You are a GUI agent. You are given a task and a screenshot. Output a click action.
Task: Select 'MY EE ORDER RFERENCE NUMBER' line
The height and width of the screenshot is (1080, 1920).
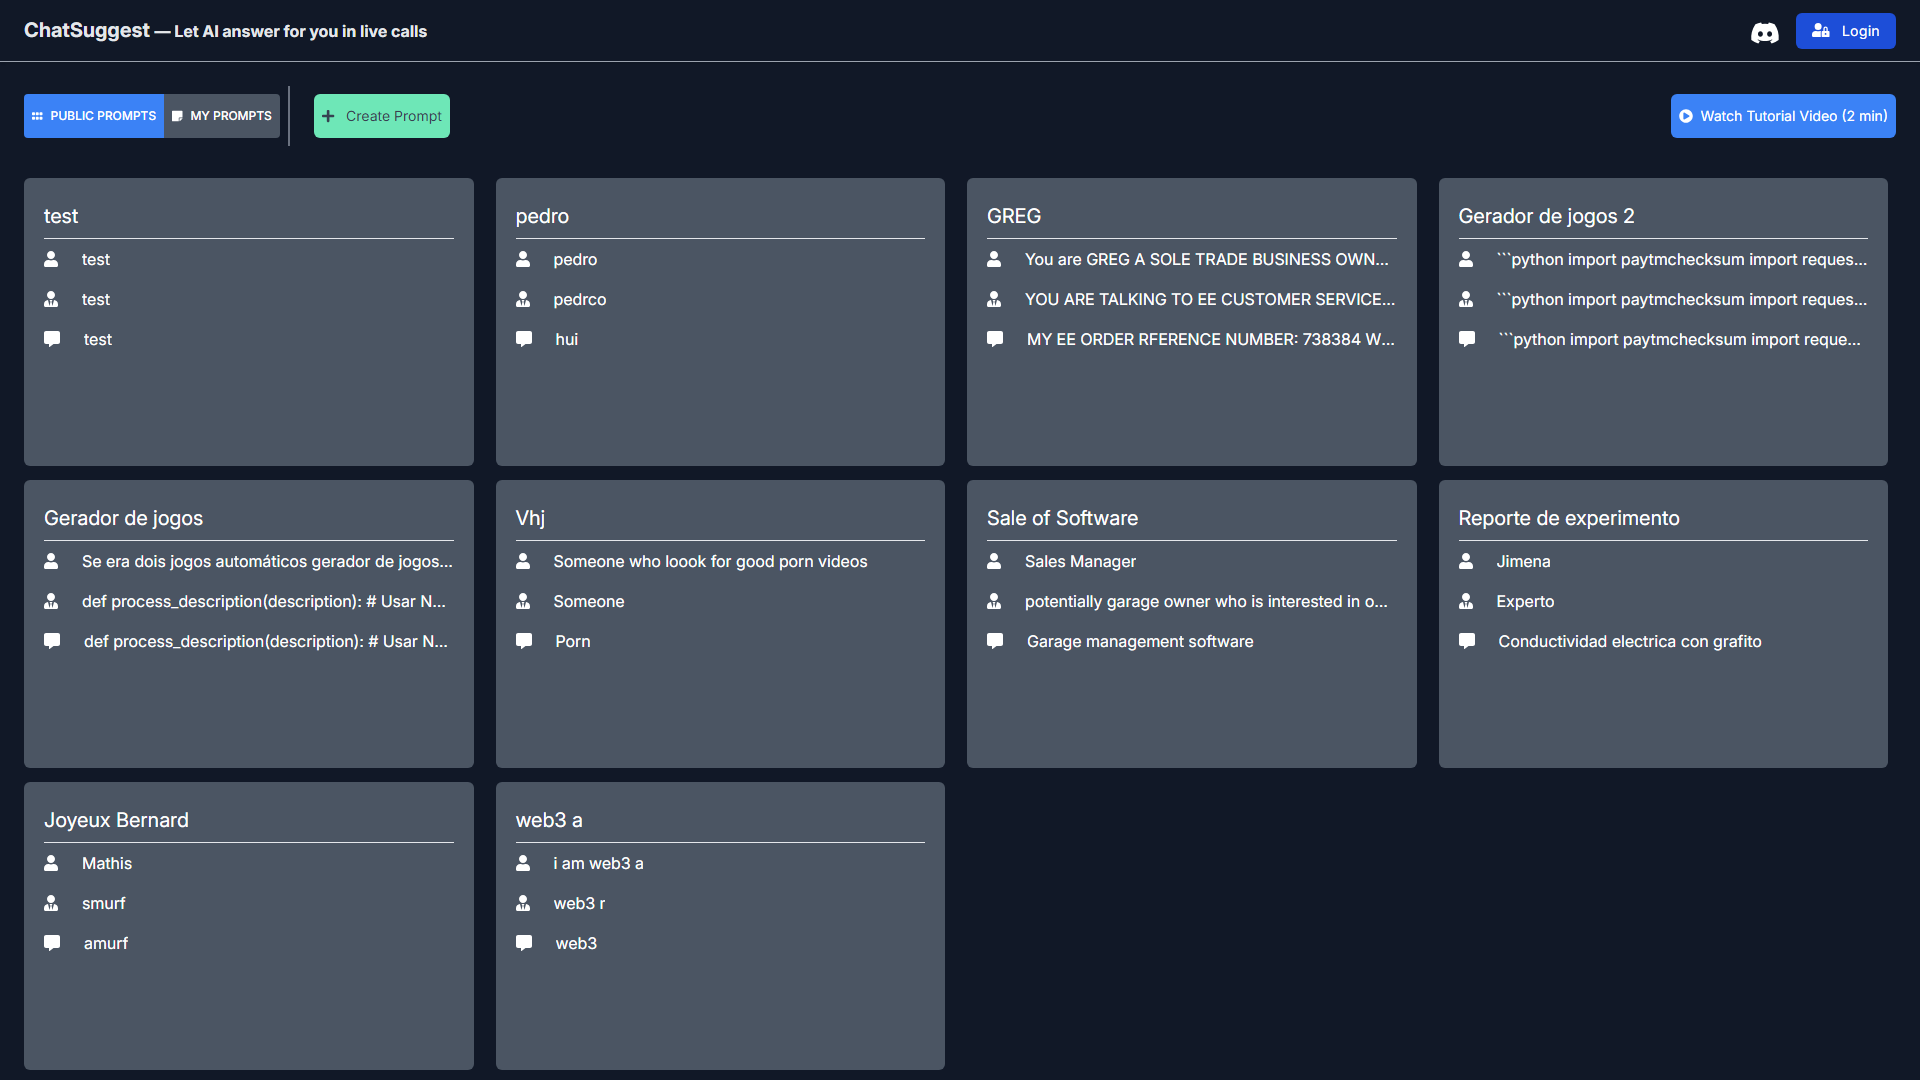tap(1211, 339)
